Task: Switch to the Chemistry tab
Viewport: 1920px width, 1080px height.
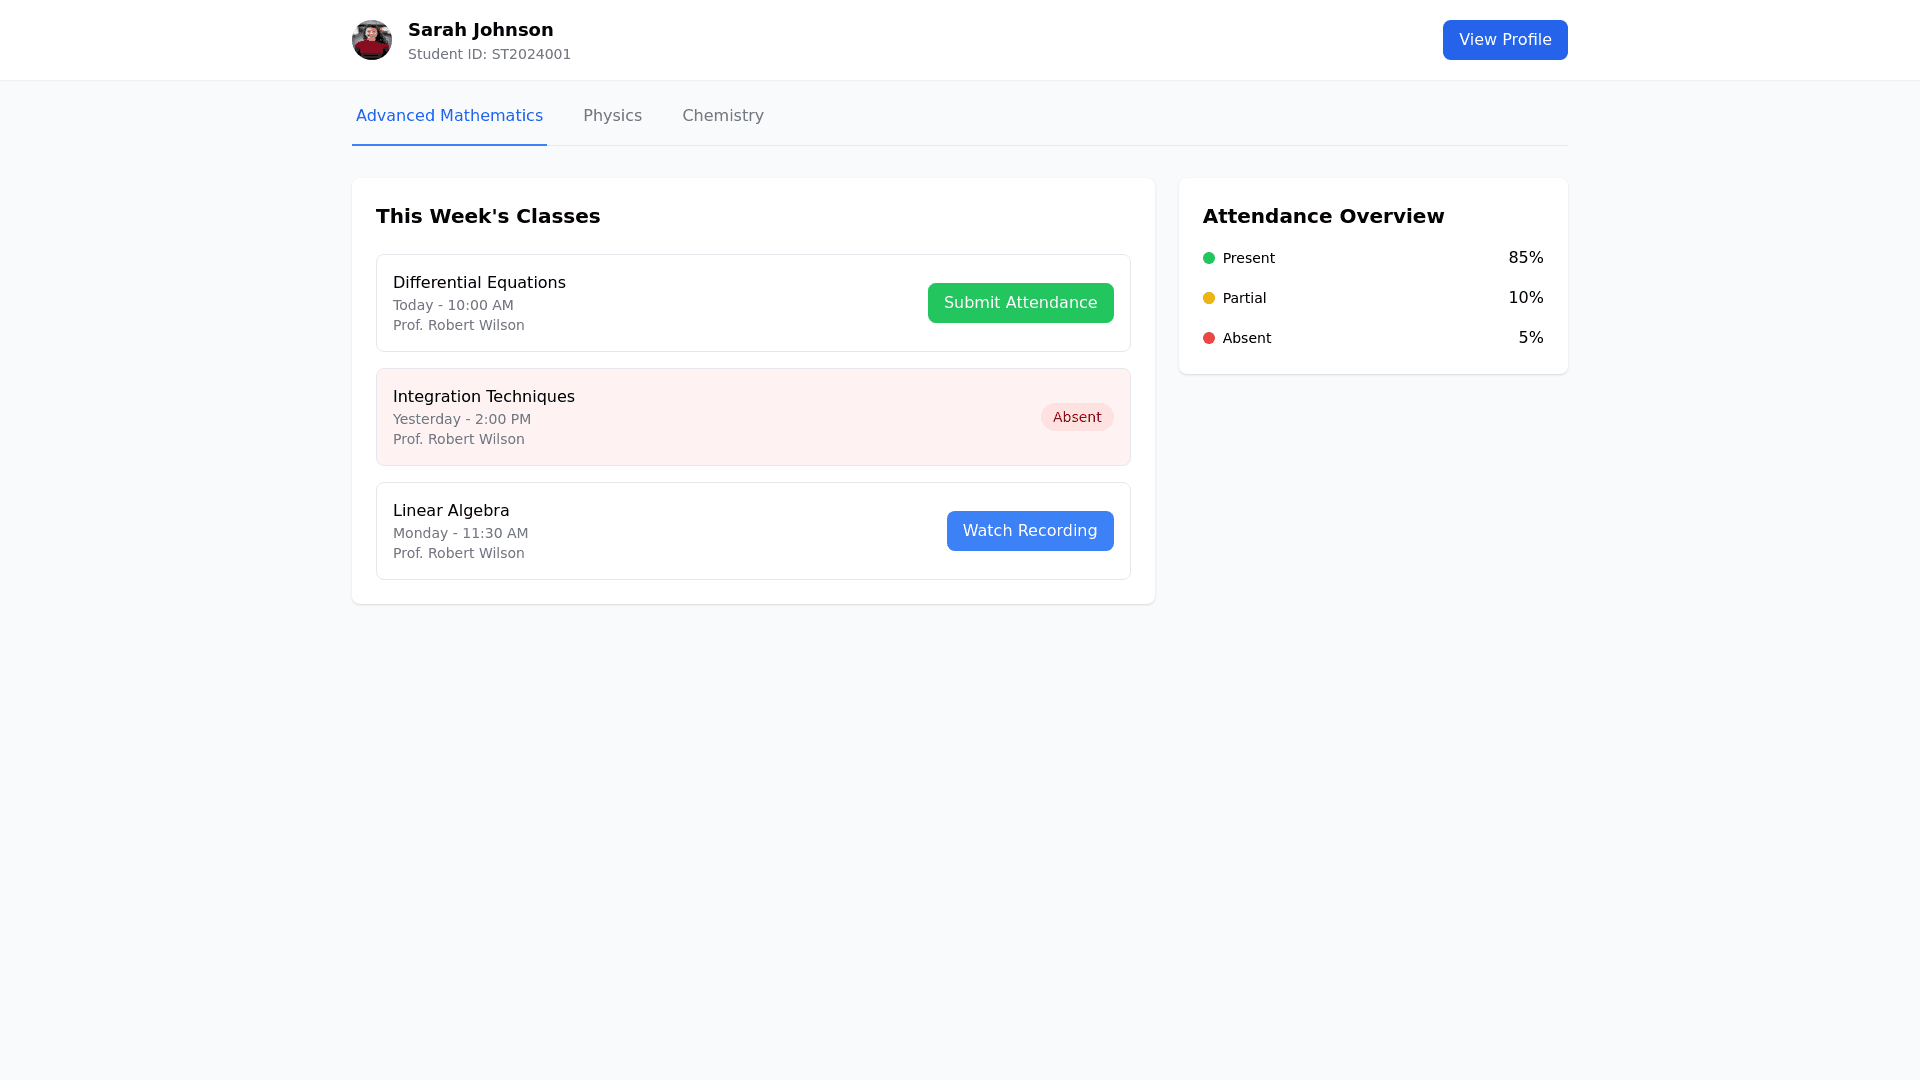Action: 722,116
